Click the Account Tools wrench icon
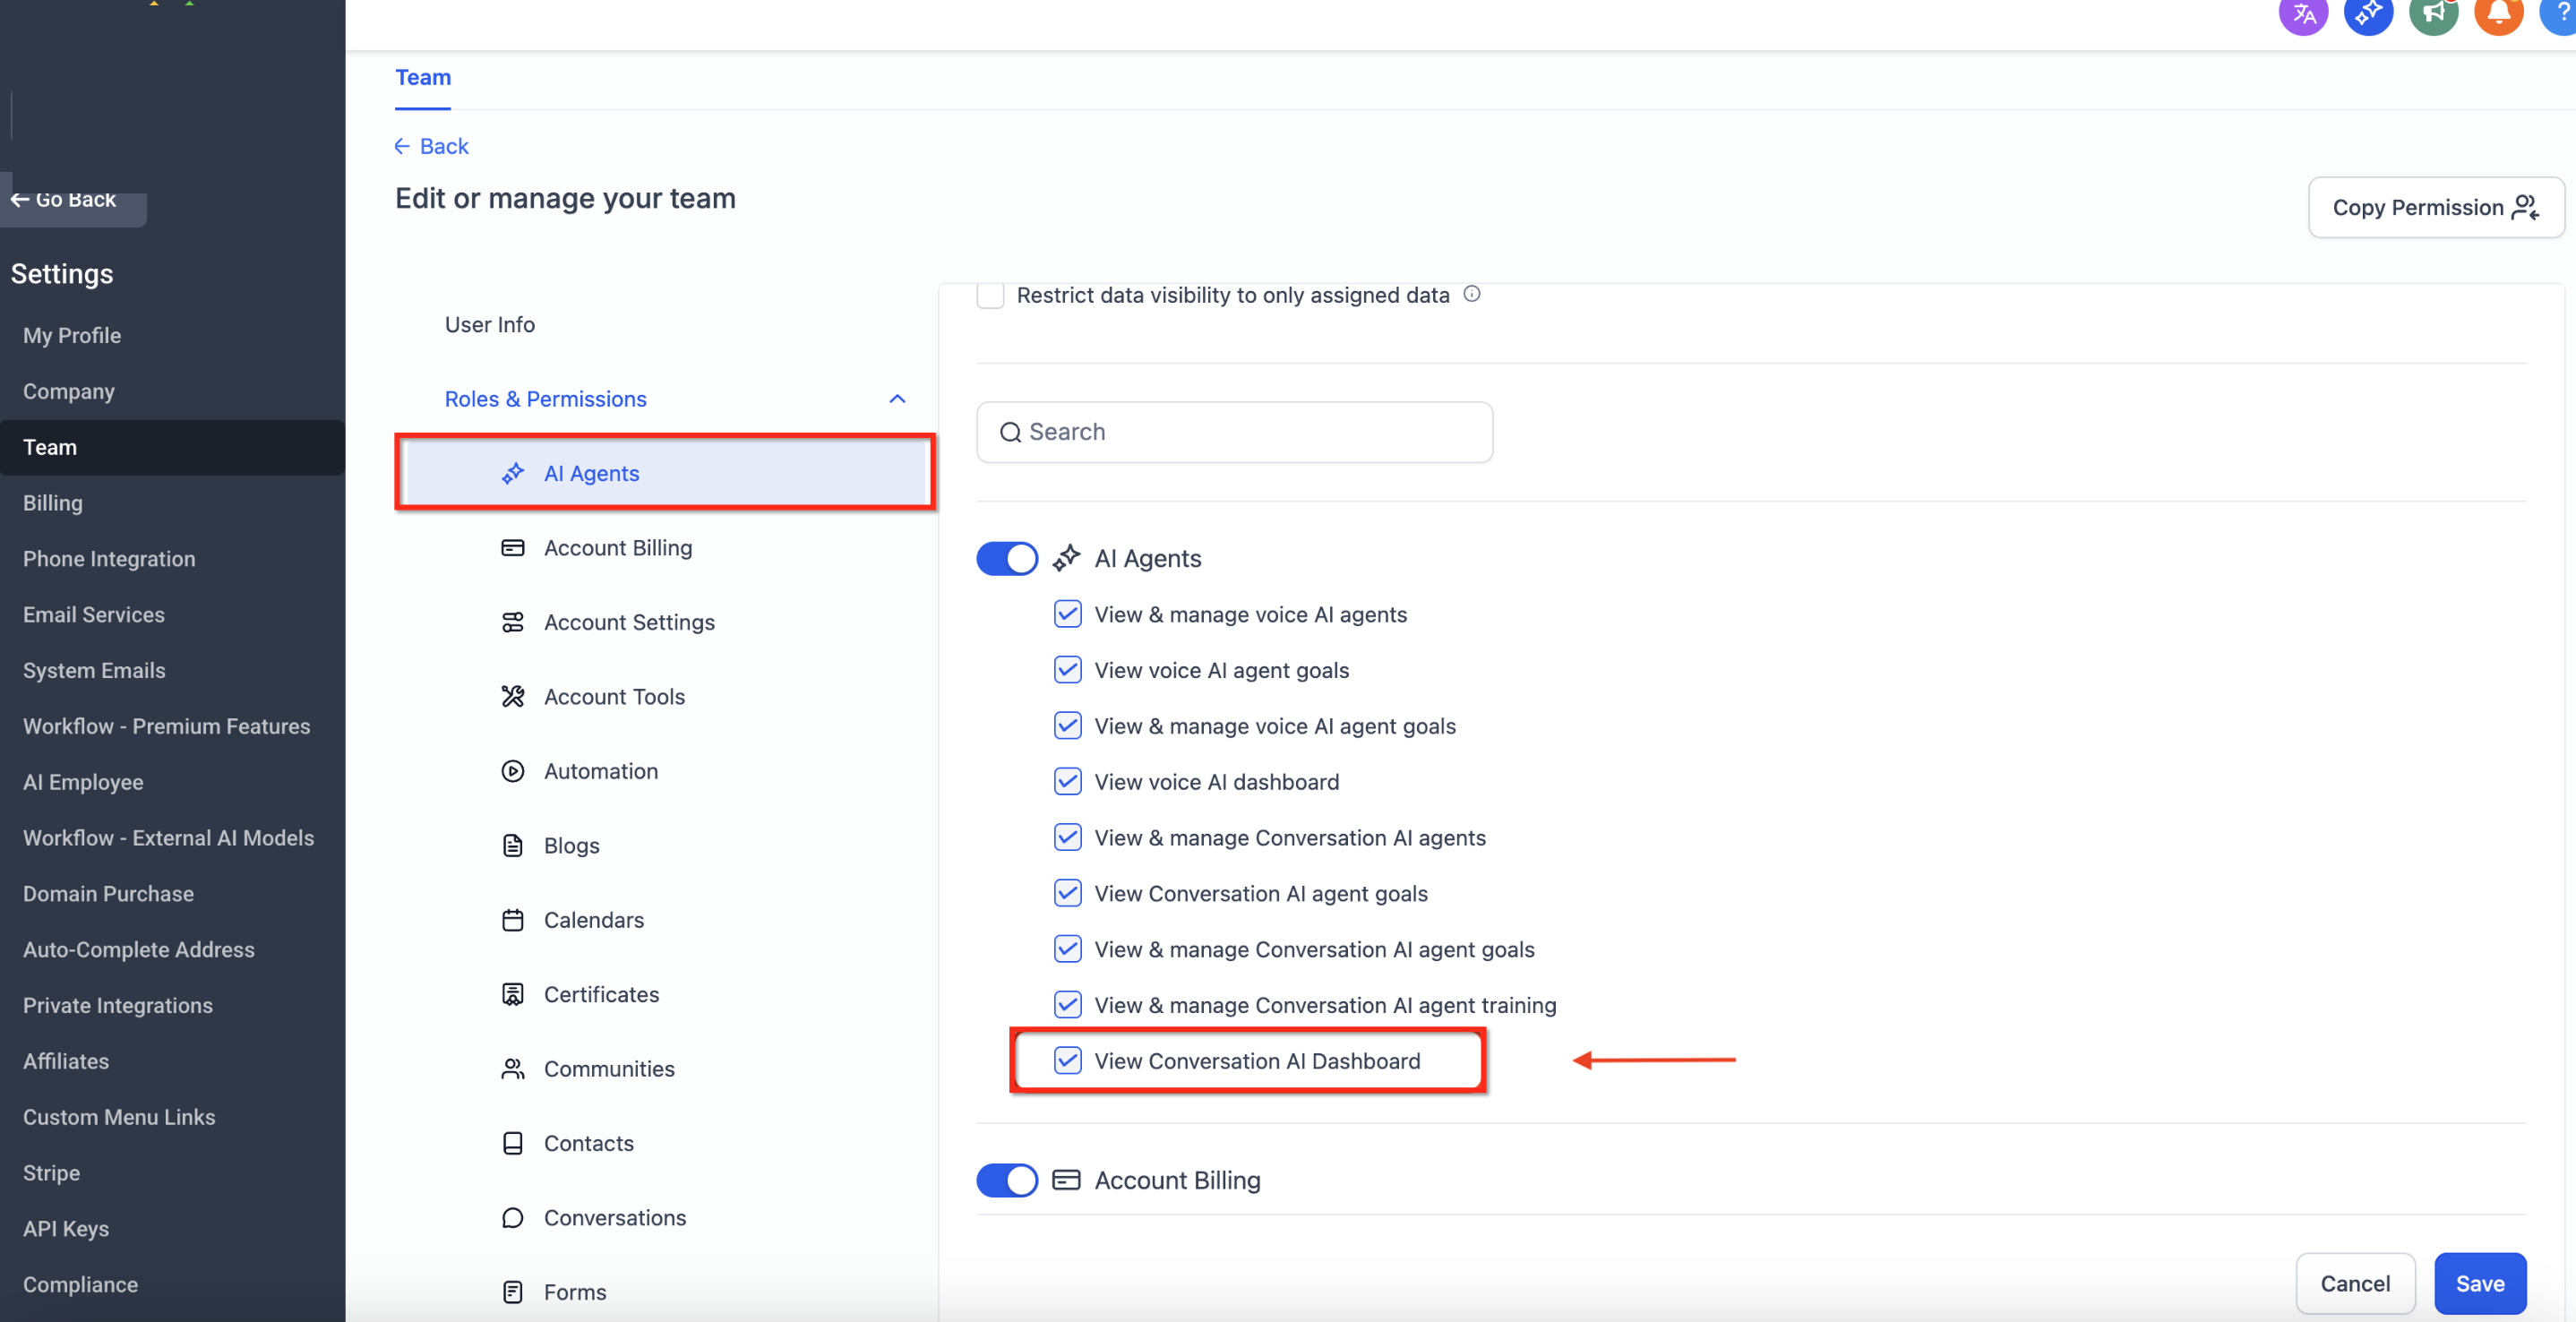The image size is (2576, 1322). coord(512,697)
